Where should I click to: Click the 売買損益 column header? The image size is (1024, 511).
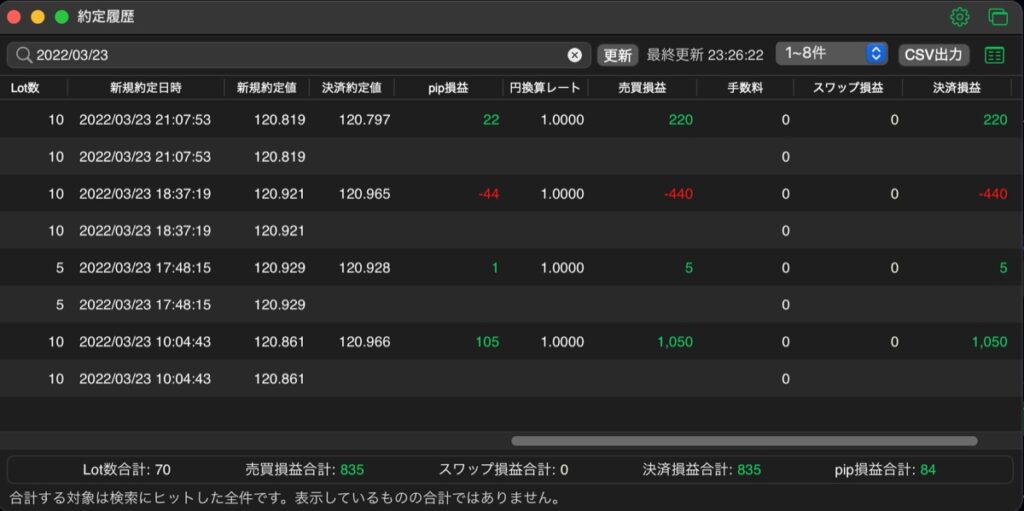click(x=642, y=88)
